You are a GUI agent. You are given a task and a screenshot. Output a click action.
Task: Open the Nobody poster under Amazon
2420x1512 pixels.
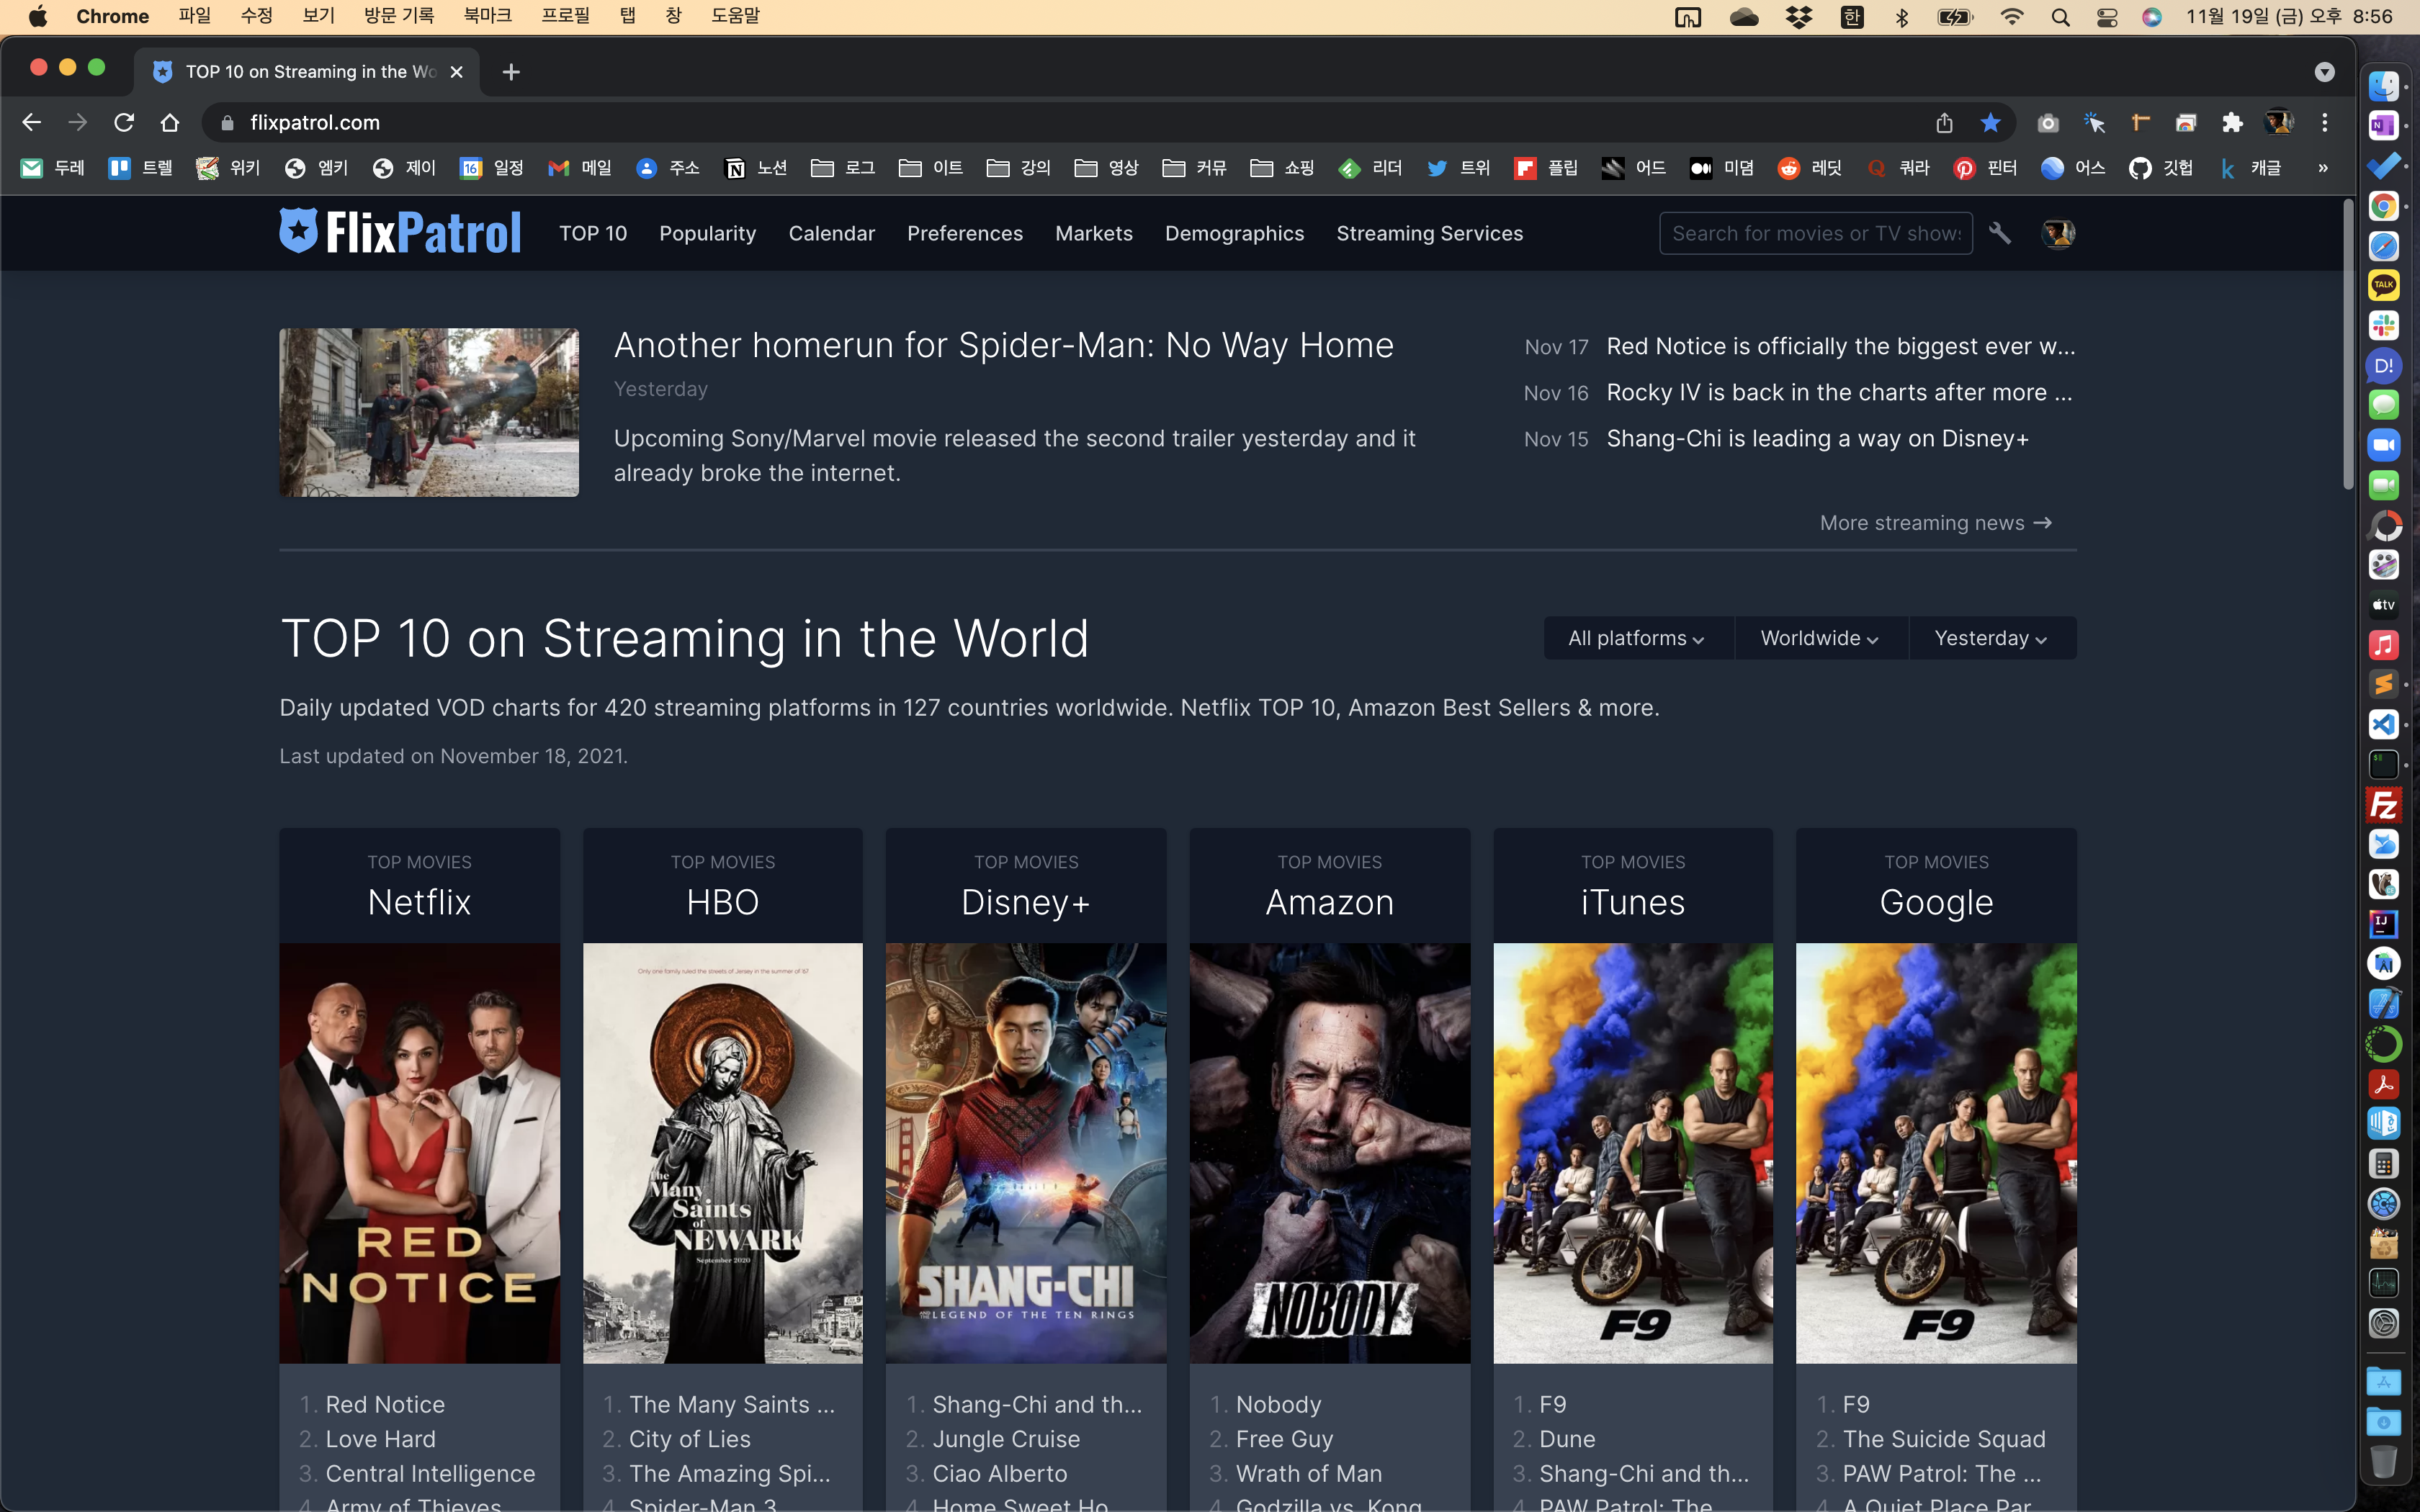1330,1153
